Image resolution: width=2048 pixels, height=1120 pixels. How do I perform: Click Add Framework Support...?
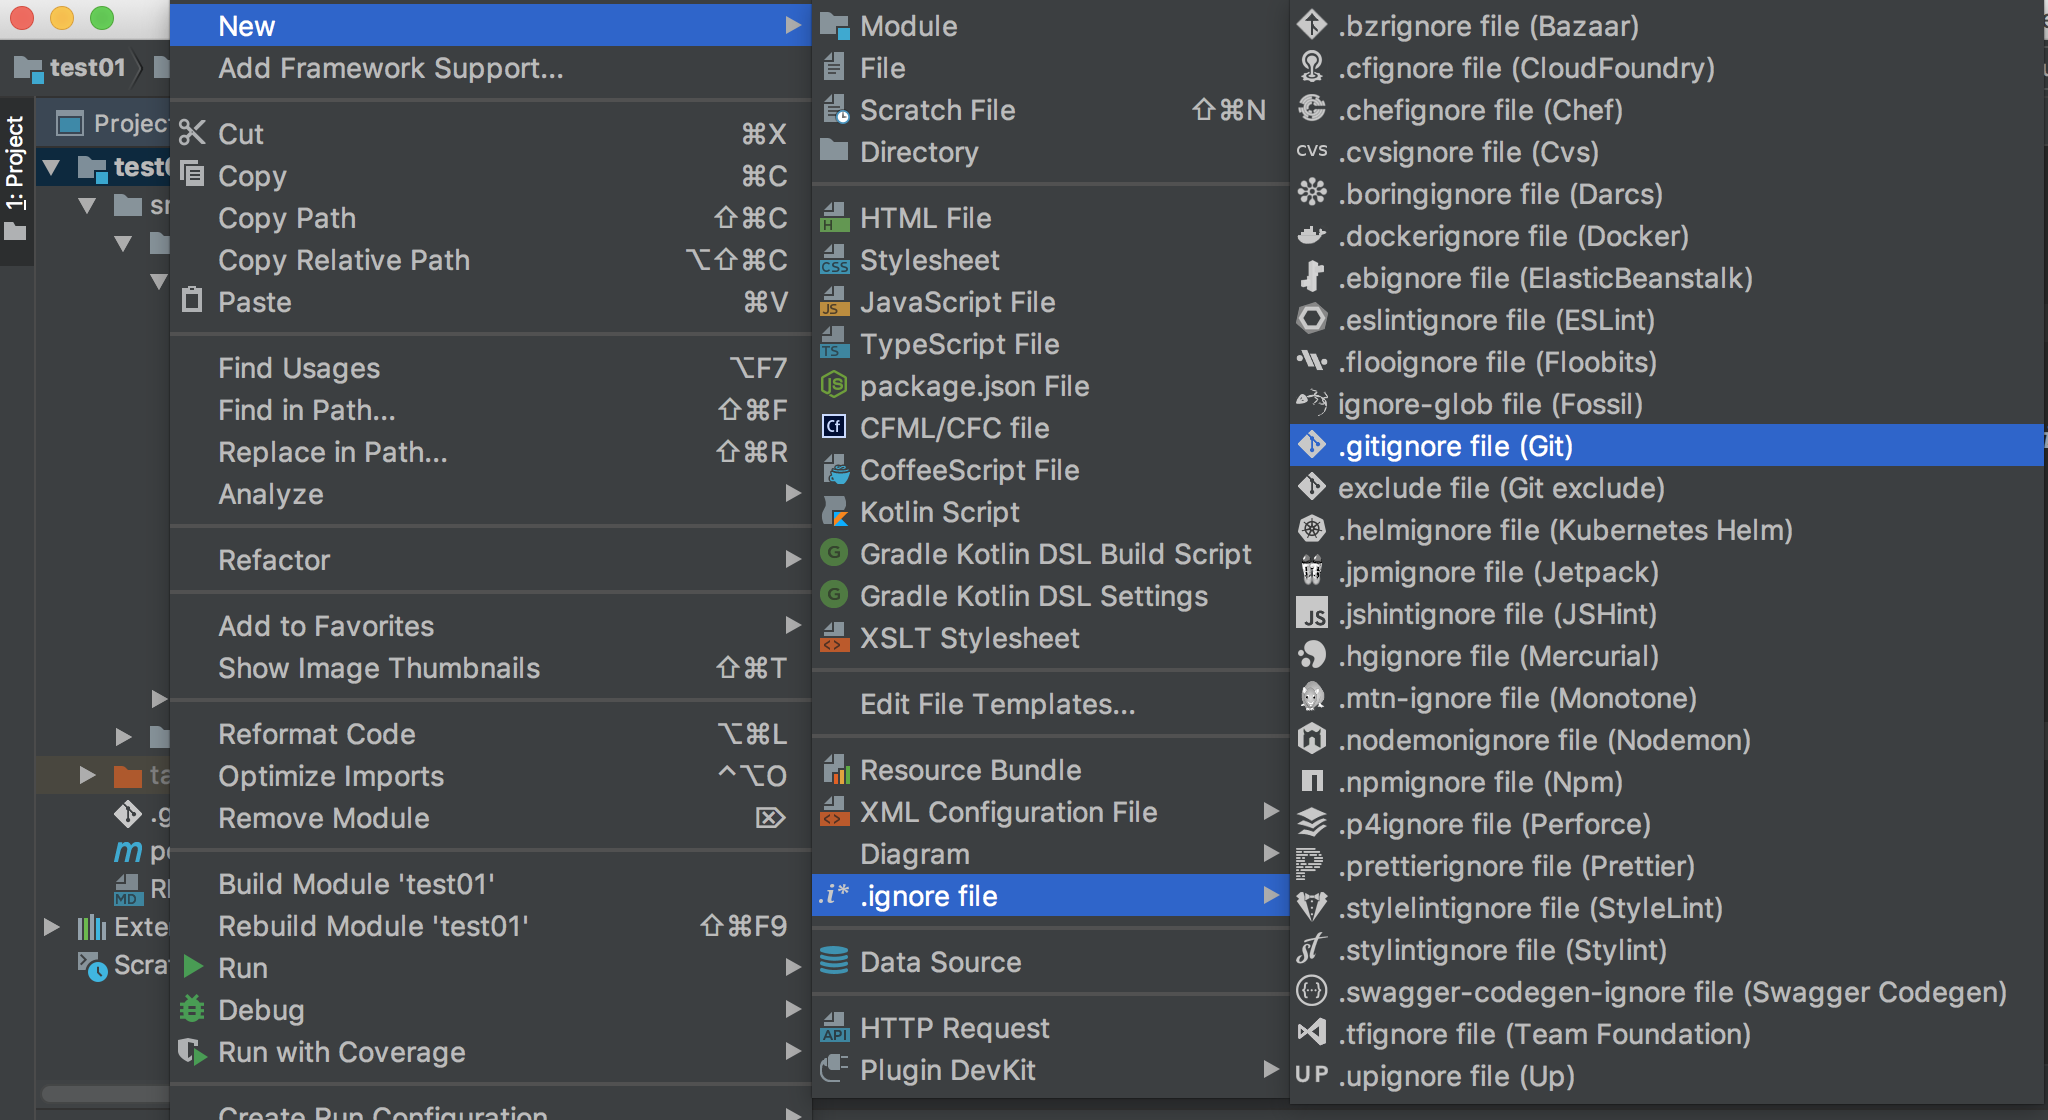[390, 68]
